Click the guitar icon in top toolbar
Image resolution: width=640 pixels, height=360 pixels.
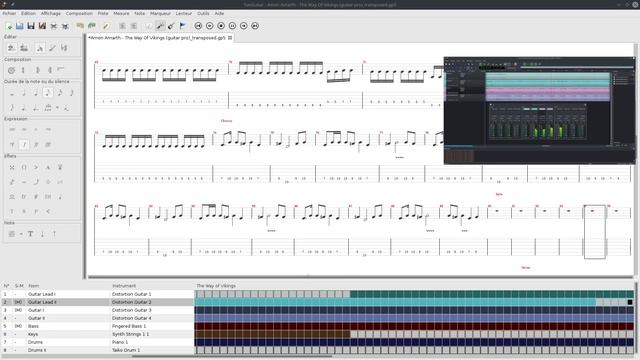[x=171, y=26]
